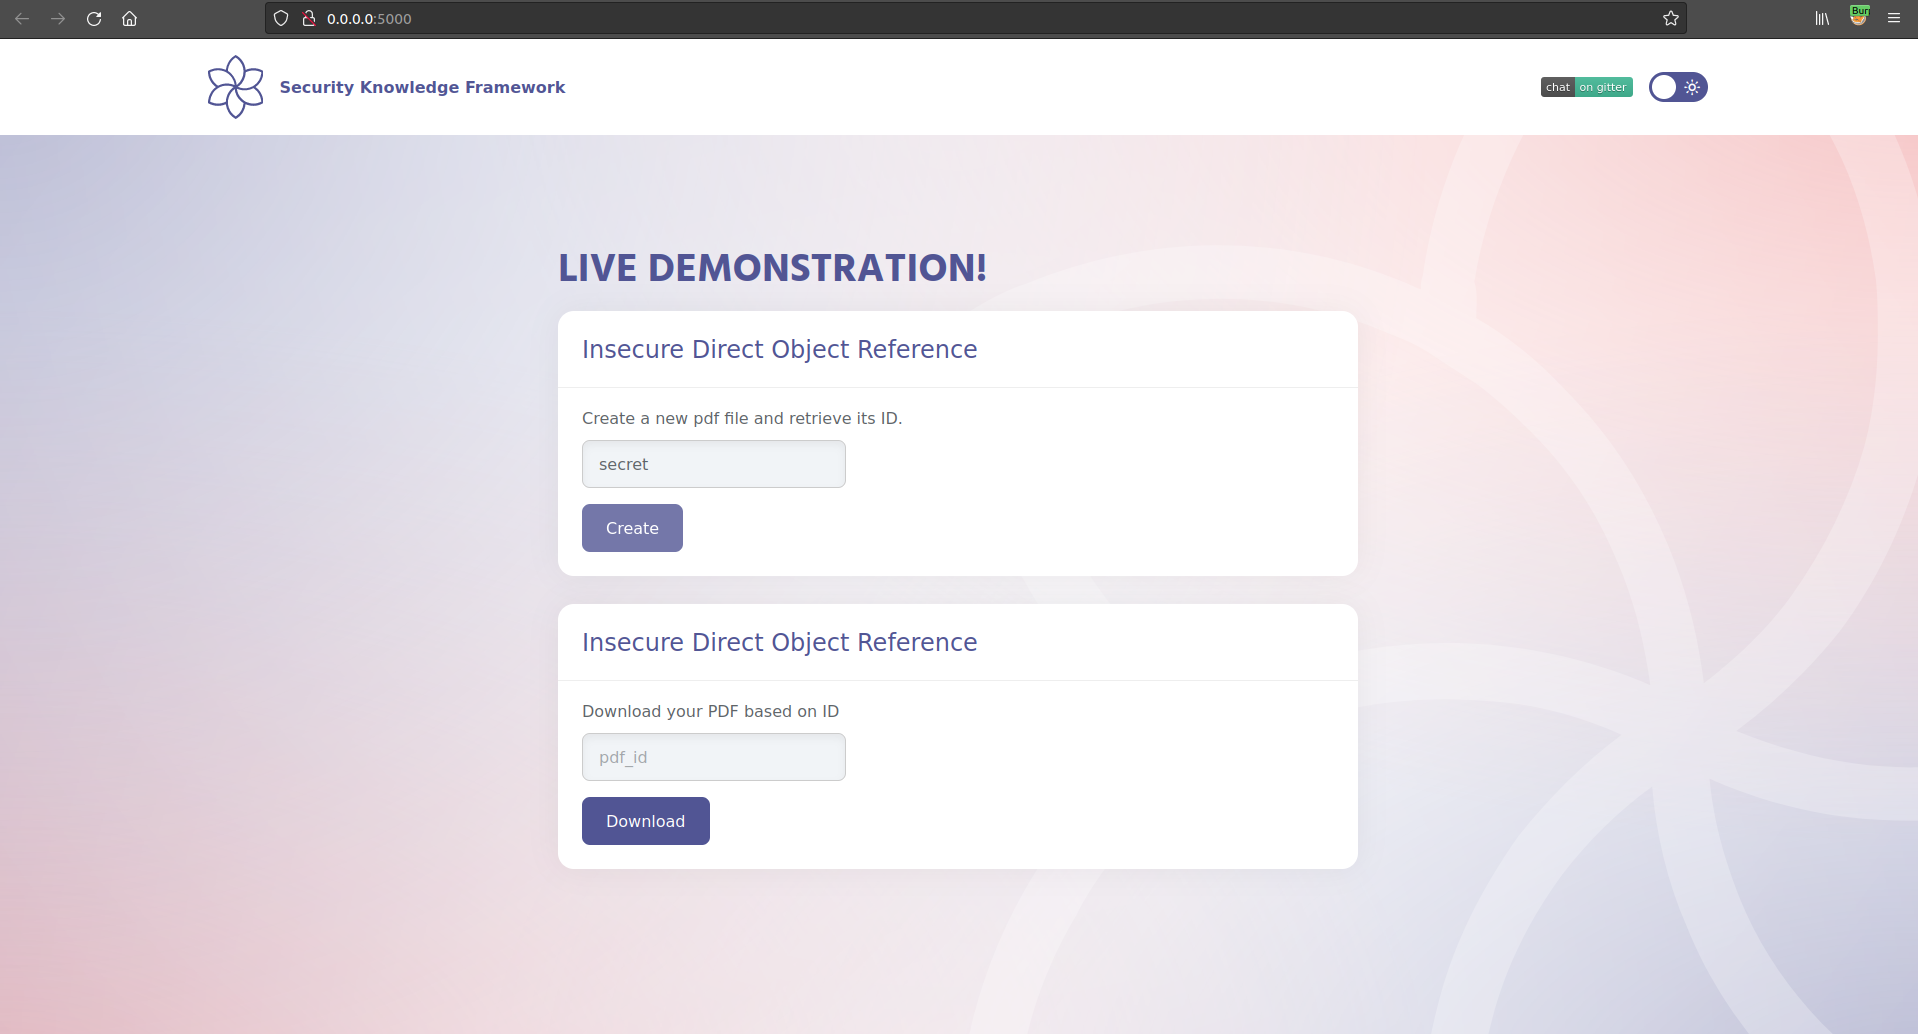View site connection security lock info

(x=309, y=19)
